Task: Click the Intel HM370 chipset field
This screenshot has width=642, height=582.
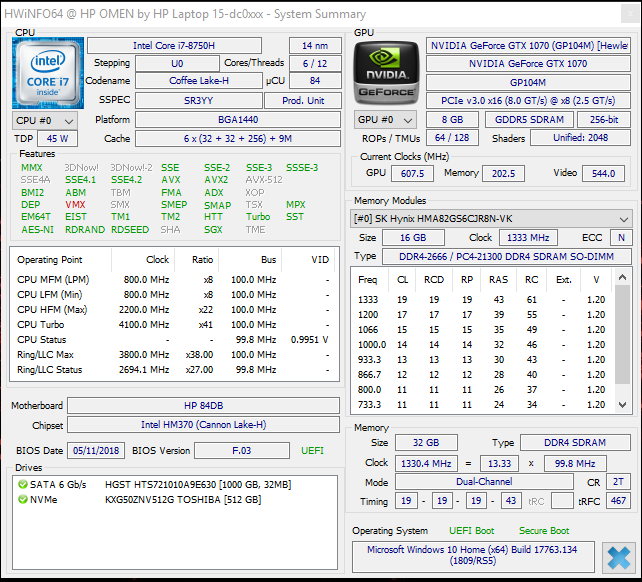Action: pos(203,425)
